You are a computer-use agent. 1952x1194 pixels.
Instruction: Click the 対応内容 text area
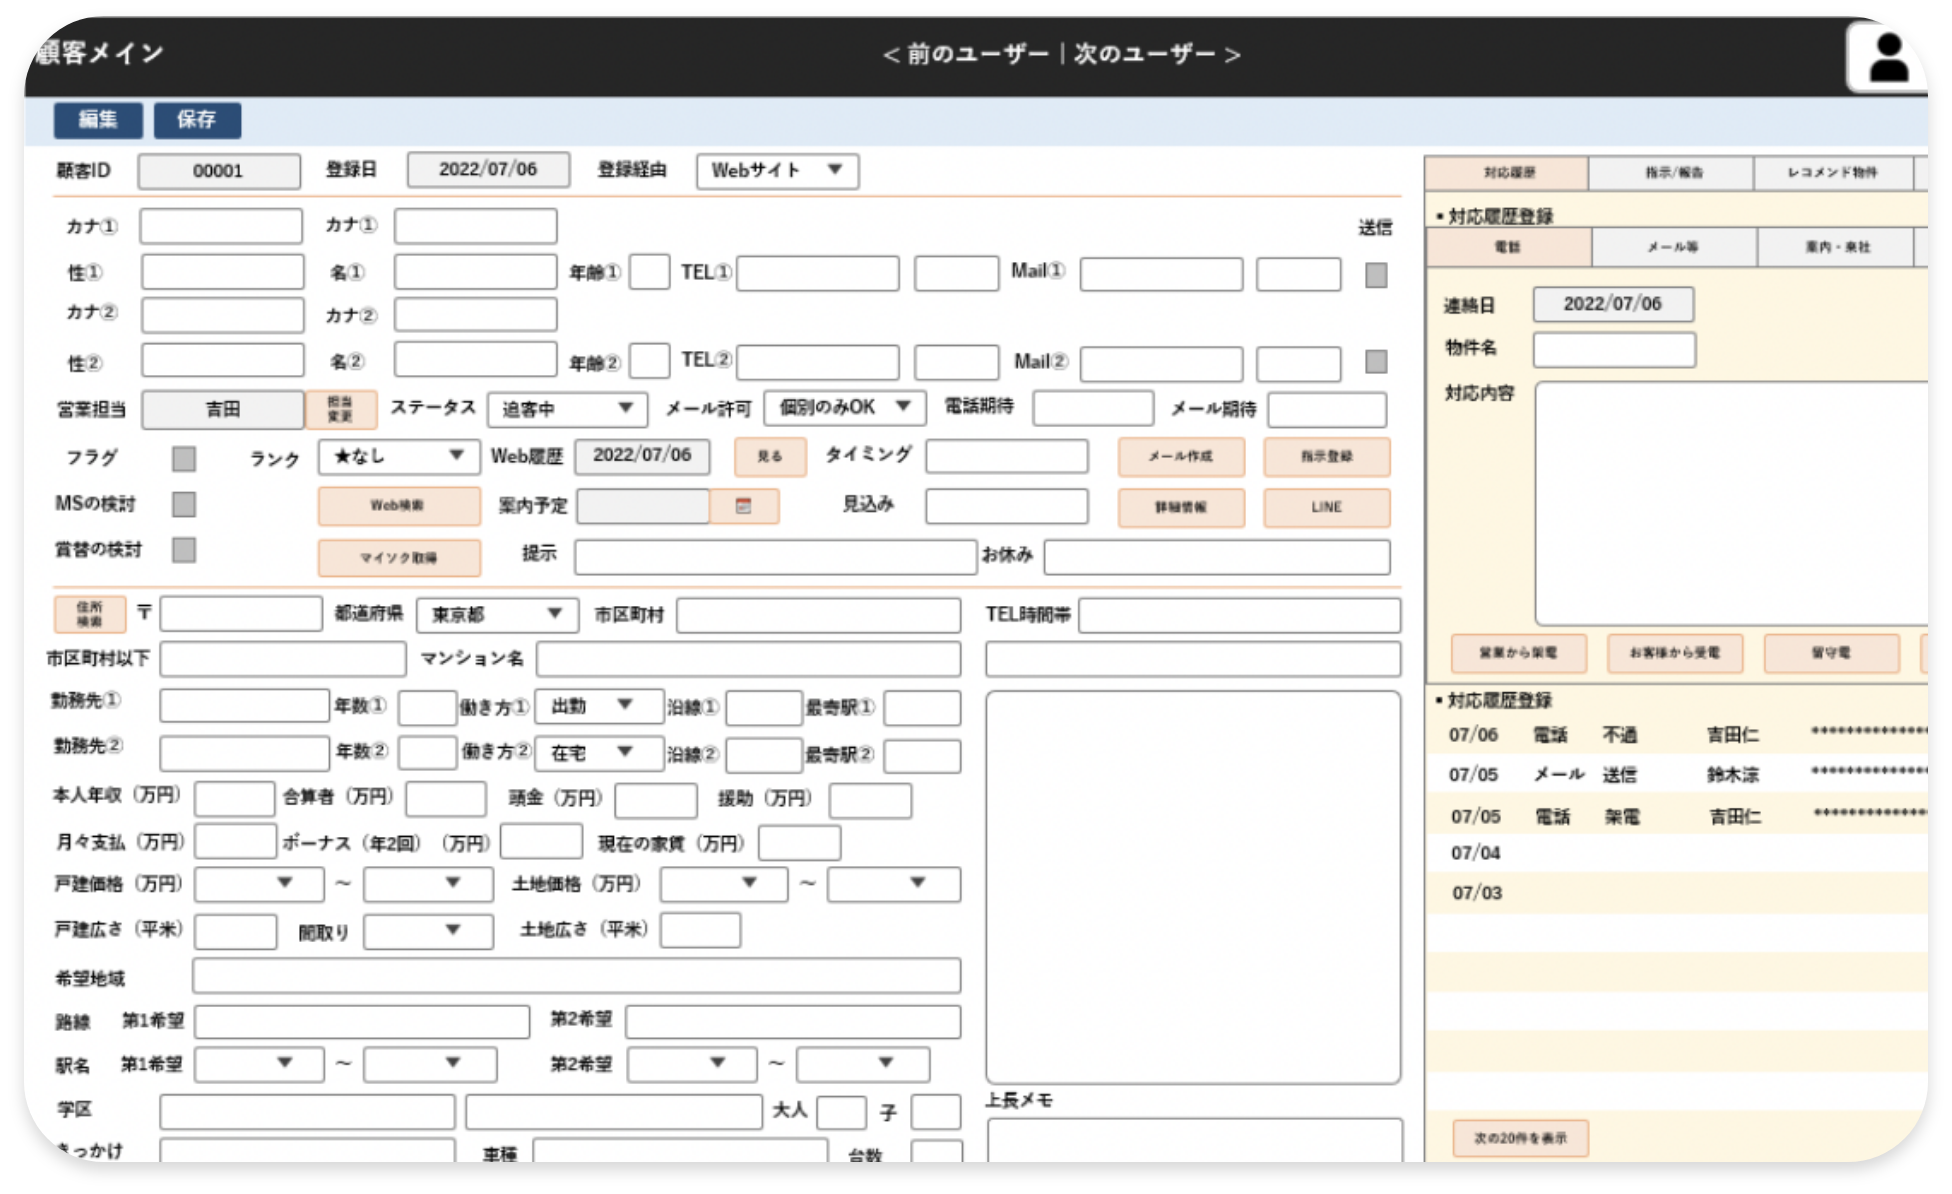pos(1730,503)
